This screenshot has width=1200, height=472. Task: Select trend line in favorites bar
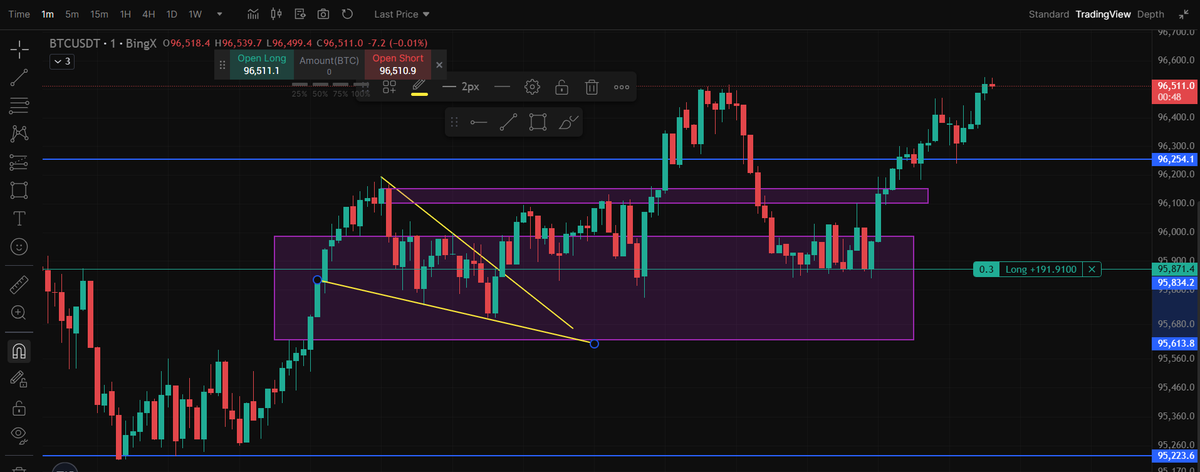(x=508, y=122)
